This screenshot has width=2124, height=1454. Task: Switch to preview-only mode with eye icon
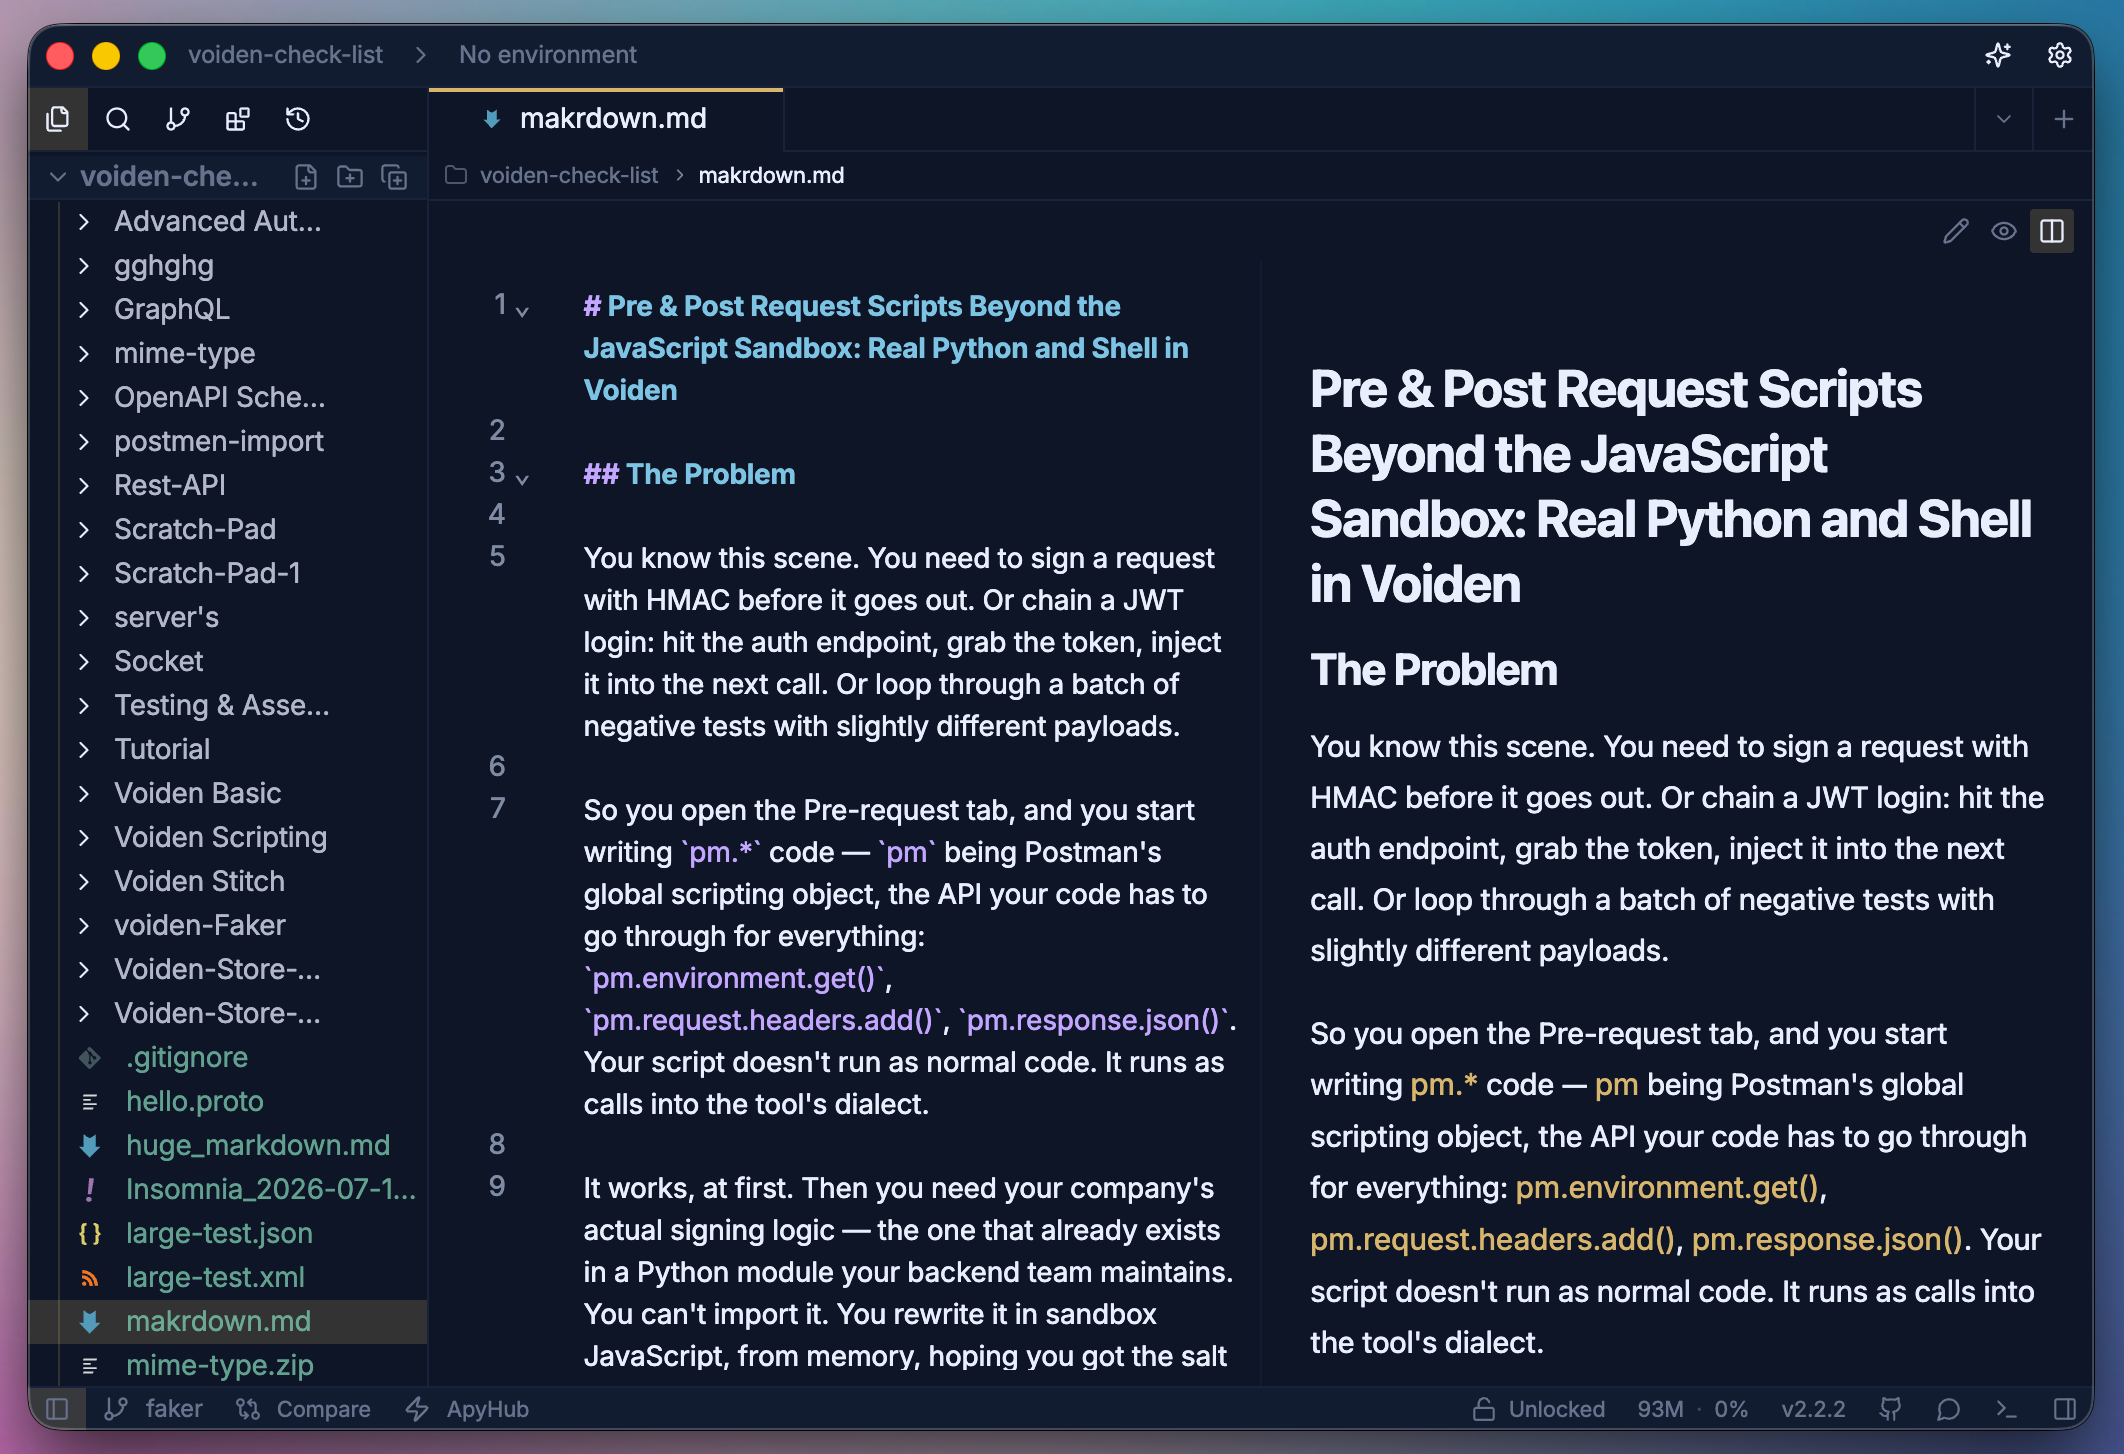click(2004, 231)
